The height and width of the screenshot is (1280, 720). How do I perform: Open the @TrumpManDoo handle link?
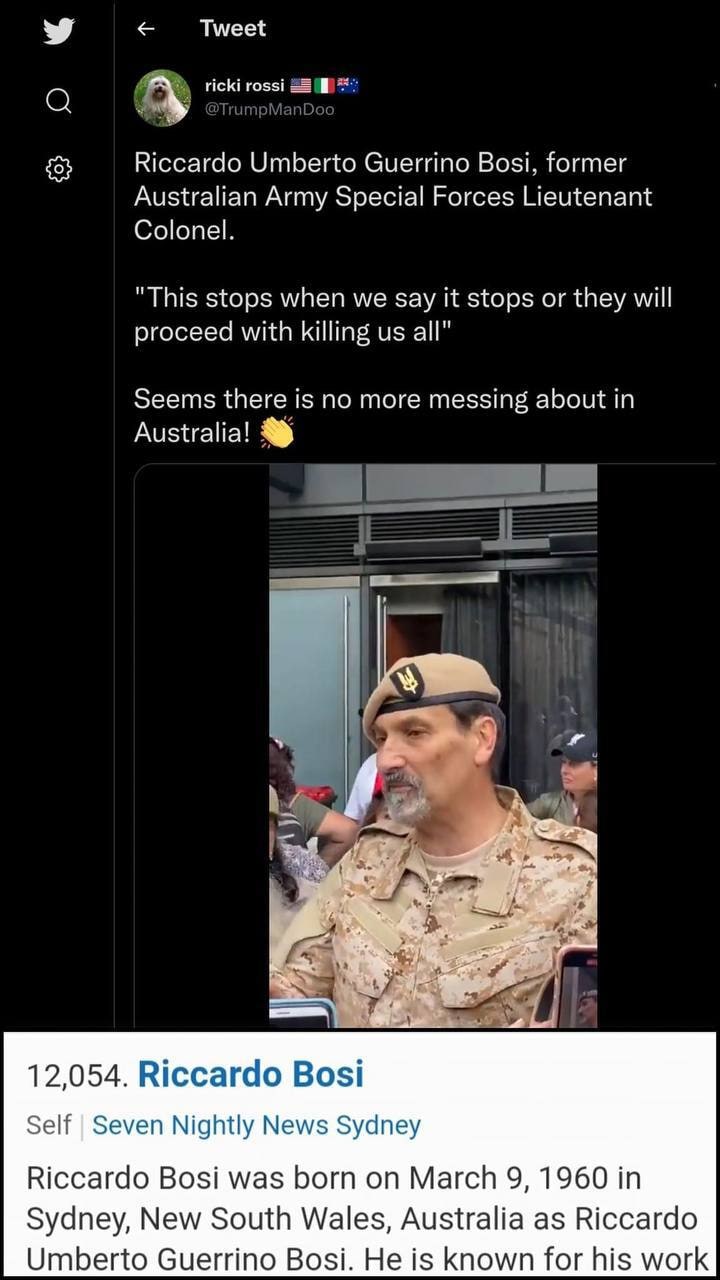click(x=269, y=109)
